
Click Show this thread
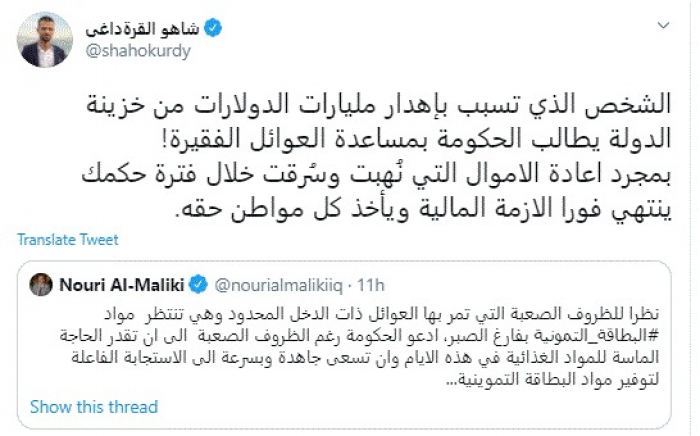click(x=94, y=407)
